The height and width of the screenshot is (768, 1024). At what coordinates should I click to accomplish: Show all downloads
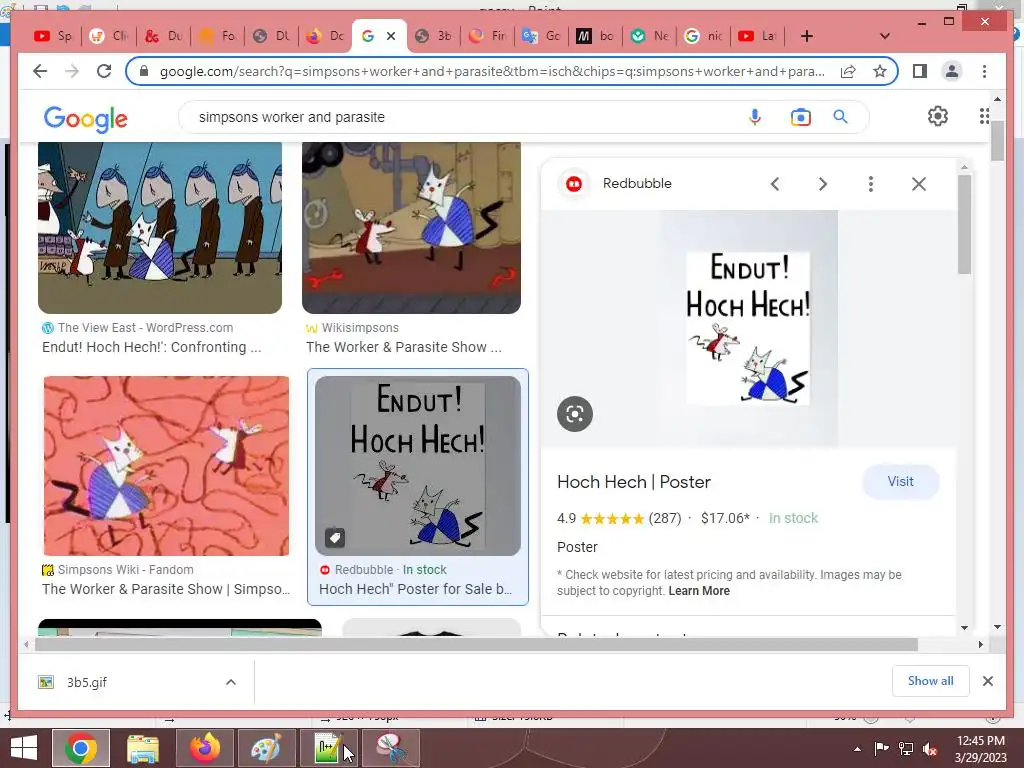tap(931, 681)
